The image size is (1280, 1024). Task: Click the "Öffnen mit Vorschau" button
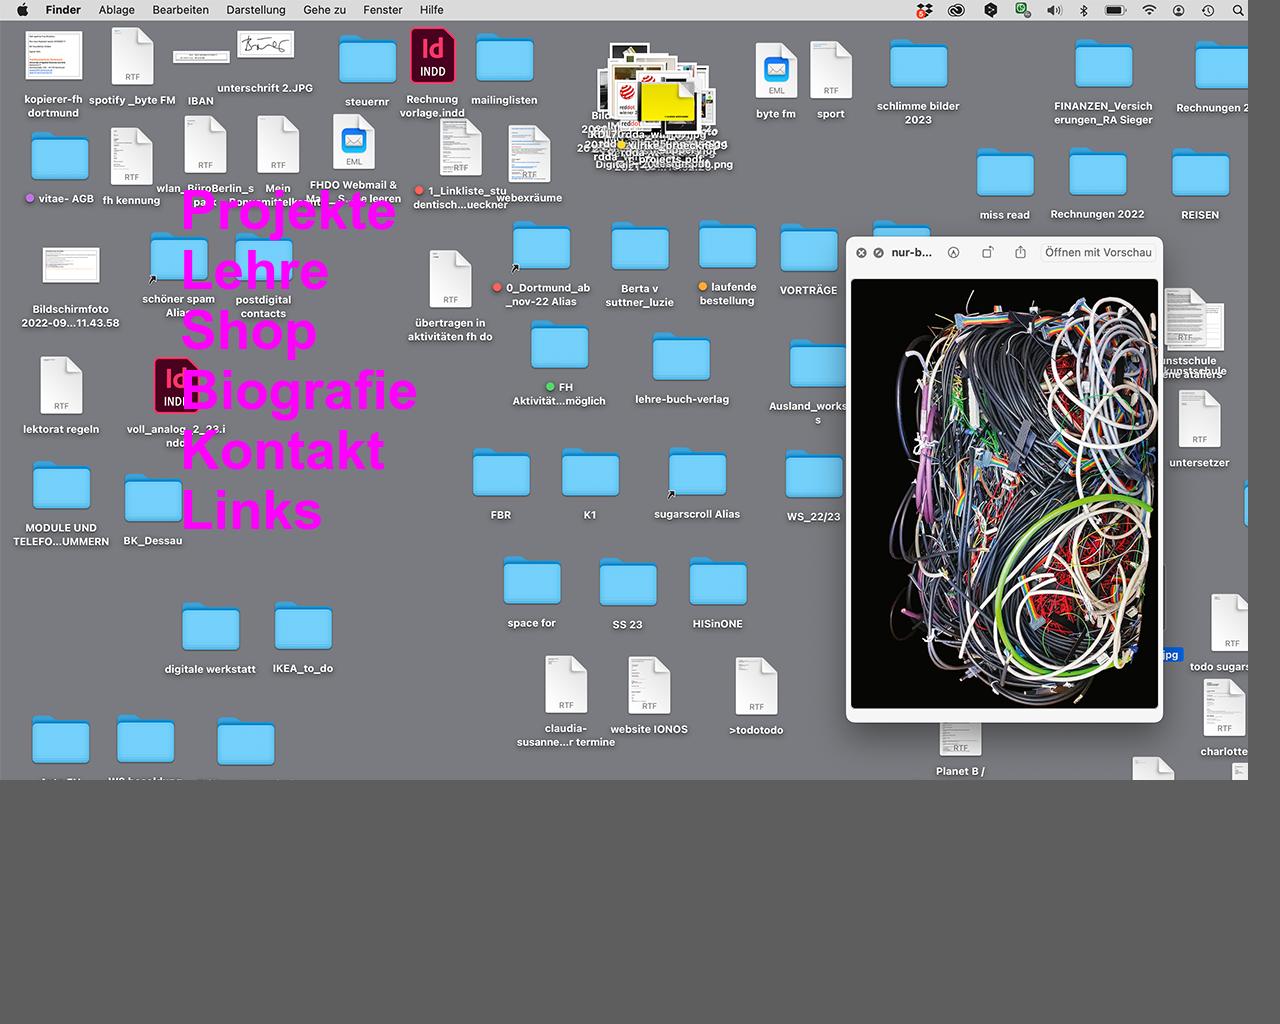pyautogui.click(x=1097, y=253)
